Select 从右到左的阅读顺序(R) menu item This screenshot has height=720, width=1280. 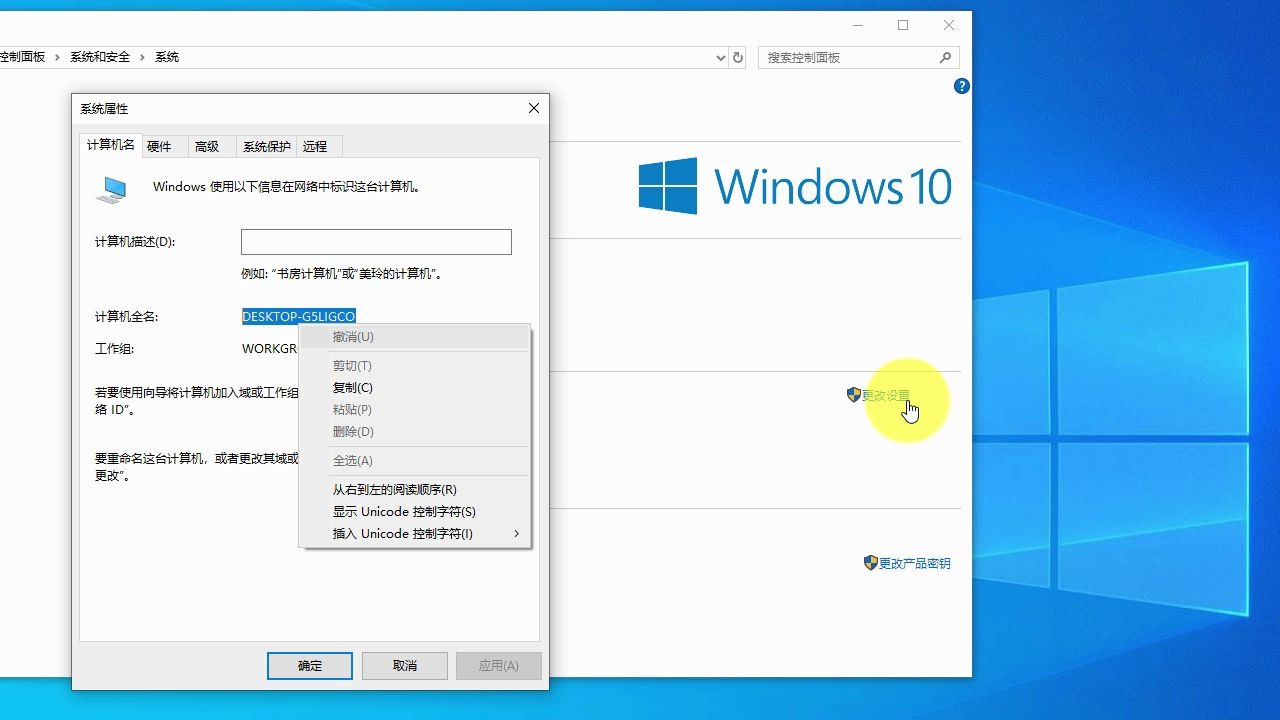click(415, 490)
